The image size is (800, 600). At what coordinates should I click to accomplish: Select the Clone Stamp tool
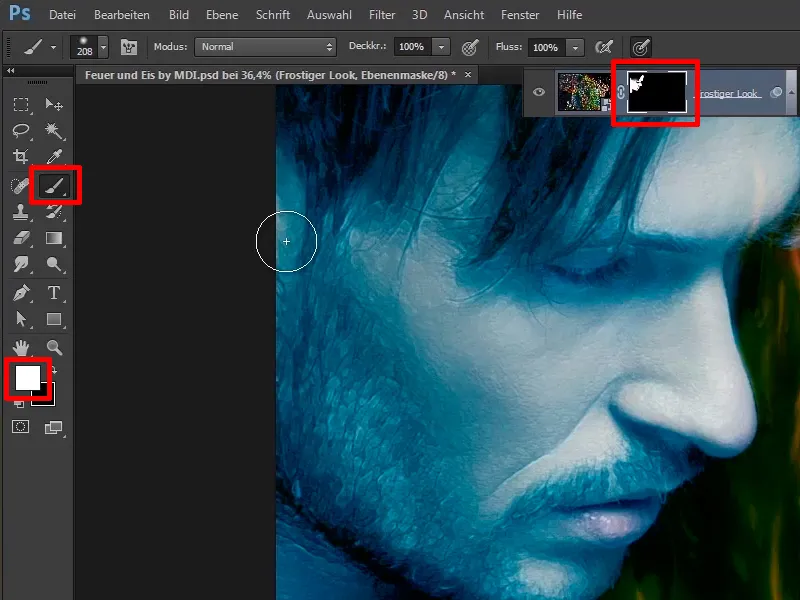(21, 212)
